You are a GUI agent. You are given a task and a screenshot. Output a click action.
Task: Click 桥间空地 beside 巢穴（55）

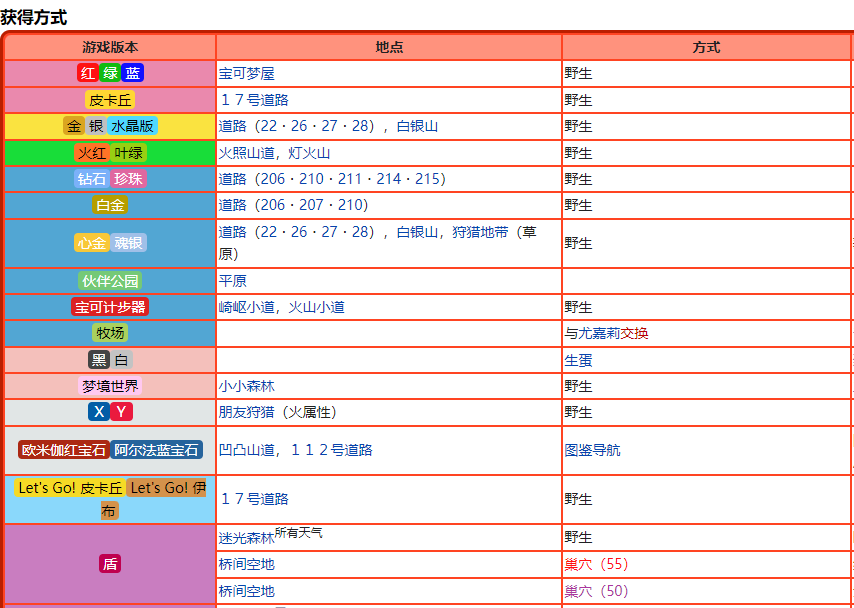pyautogui.click(x=247, y=564)
